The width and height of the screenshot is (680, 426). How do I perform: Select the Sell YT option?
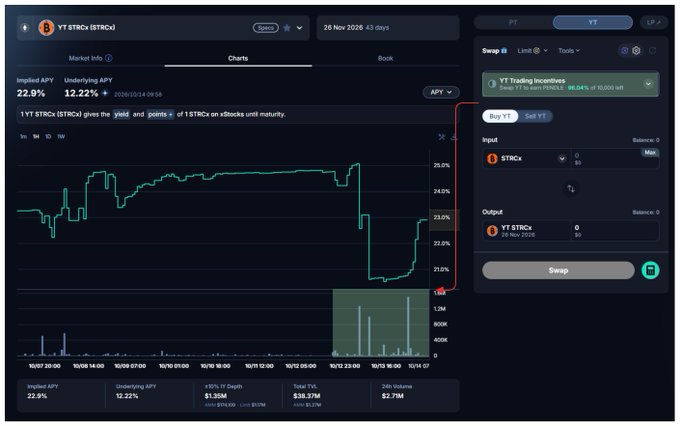535,116
